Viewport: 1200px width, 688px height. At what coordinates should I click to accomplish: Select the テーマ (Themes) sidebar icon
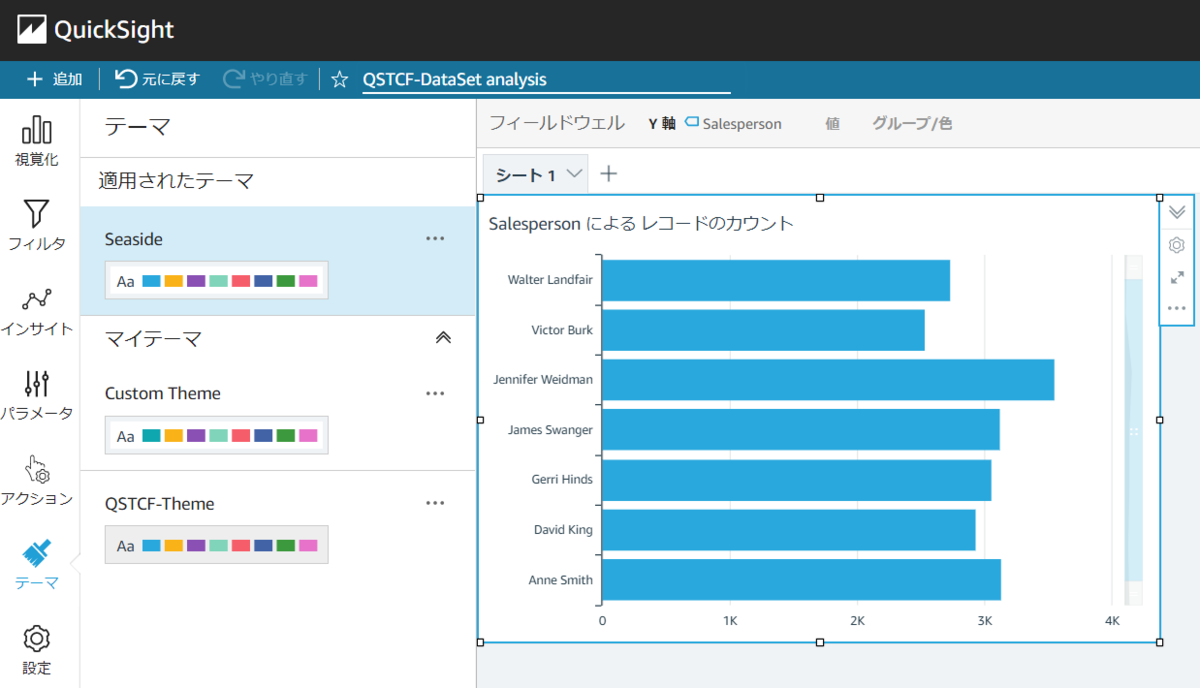pos(37,565)
